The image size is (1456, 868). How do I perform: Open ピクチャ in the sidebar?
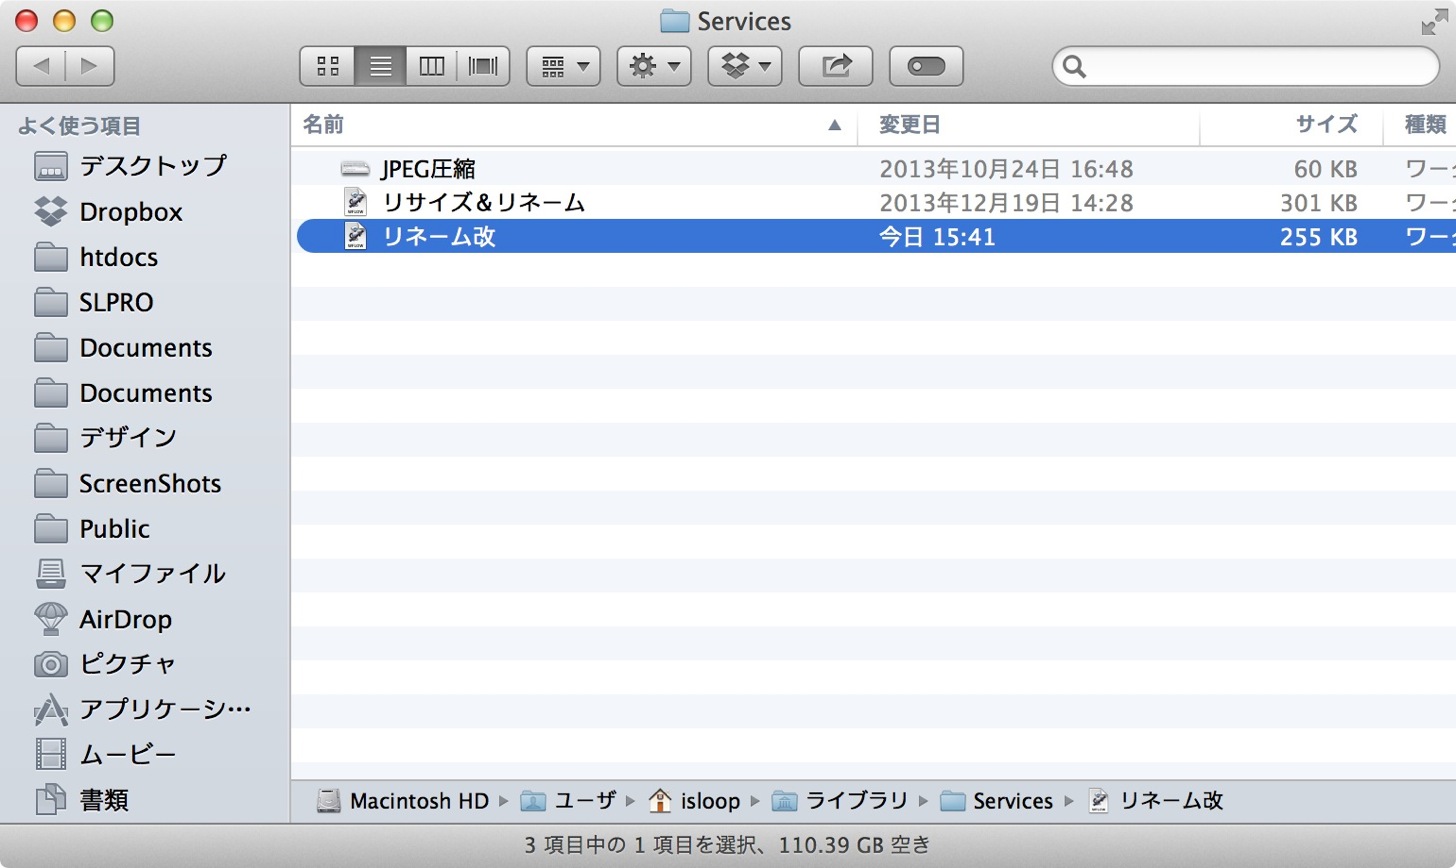click(x=105, y=664)
